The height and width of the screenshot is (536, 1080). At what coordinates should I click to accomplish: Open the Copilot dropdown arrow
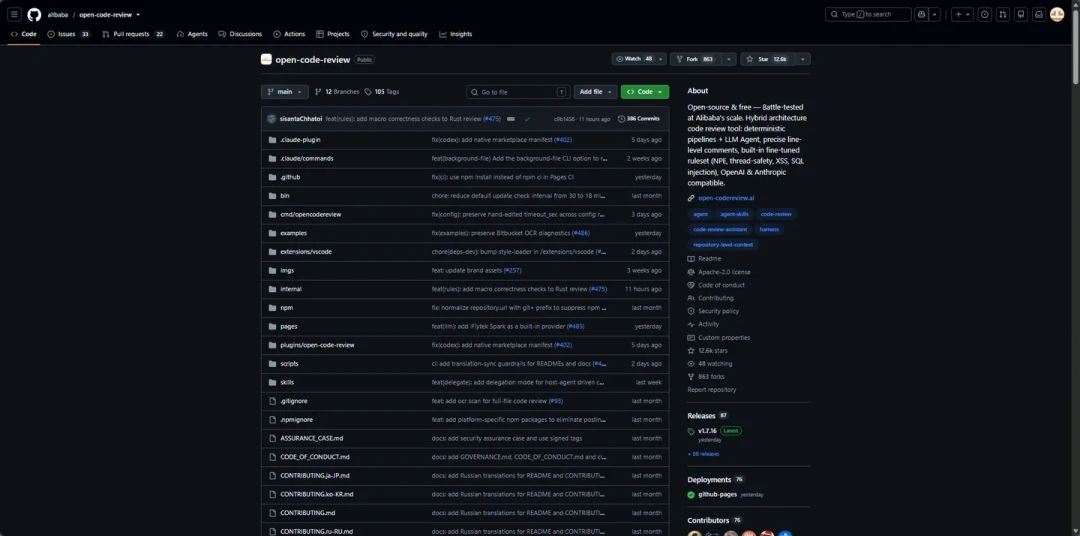point(935,14)
